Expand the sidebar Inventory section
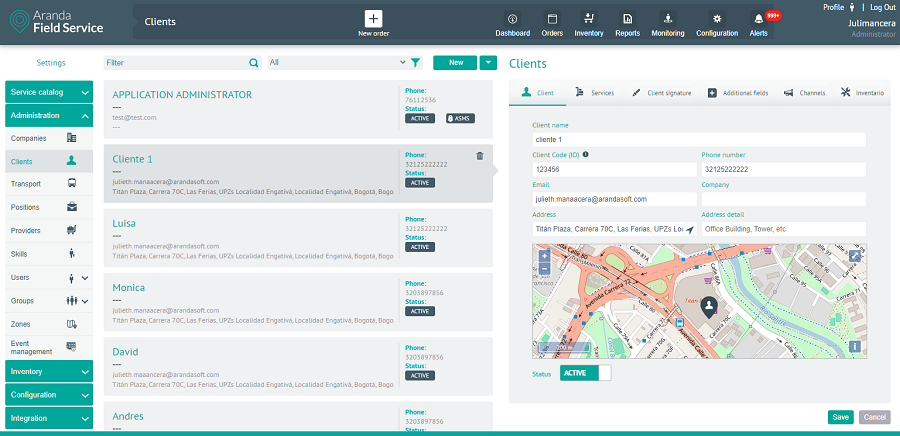The height and width of the screenshot is (436, 900). pos(49,371)
